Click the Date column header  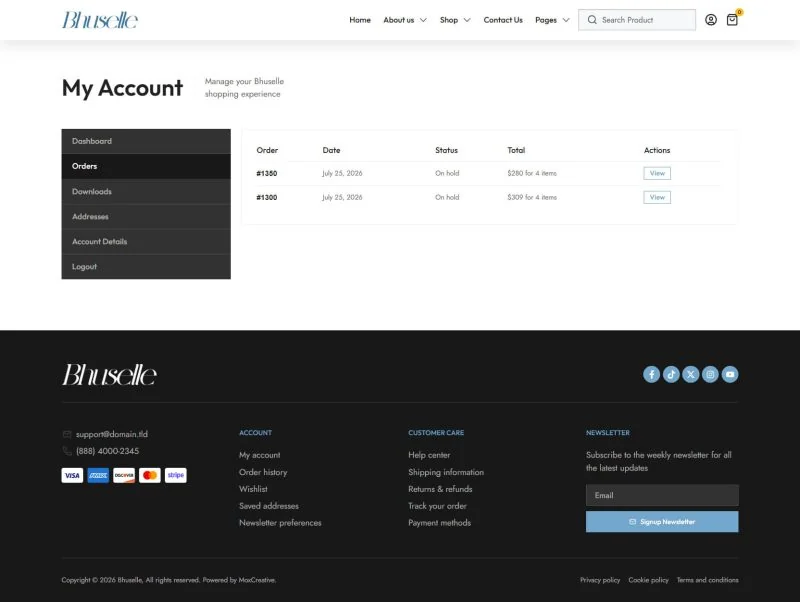click(x=331, y=150)
